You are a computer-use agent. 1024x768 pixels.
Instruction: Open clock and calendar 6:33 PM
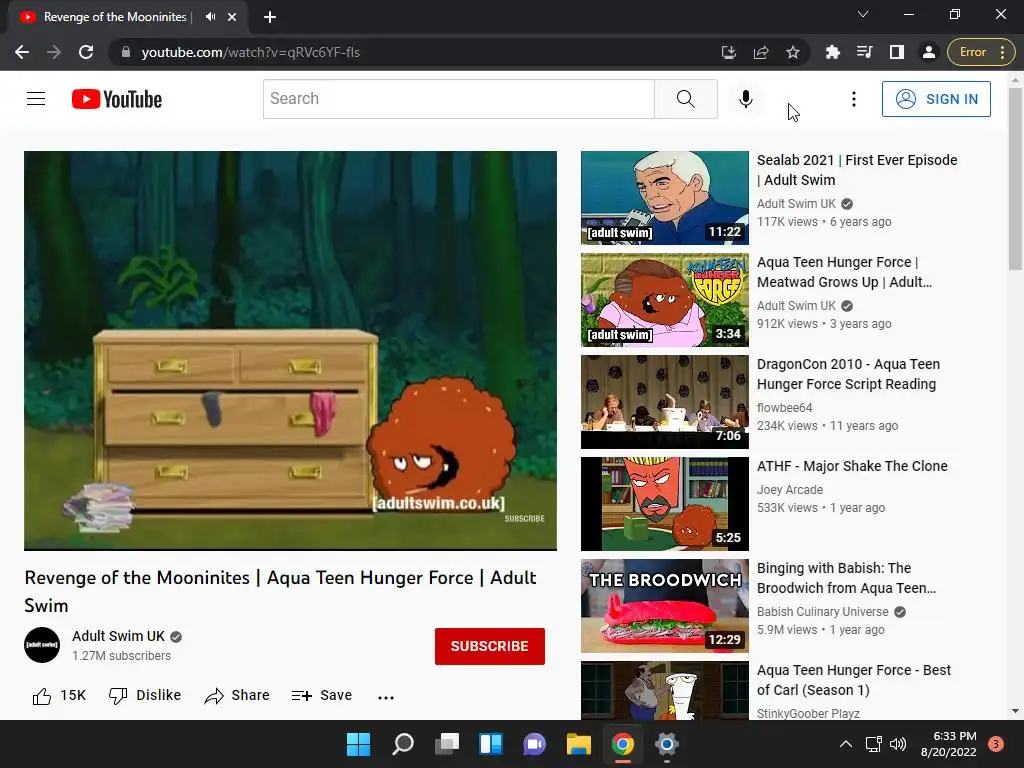click(x=949, y=744)
